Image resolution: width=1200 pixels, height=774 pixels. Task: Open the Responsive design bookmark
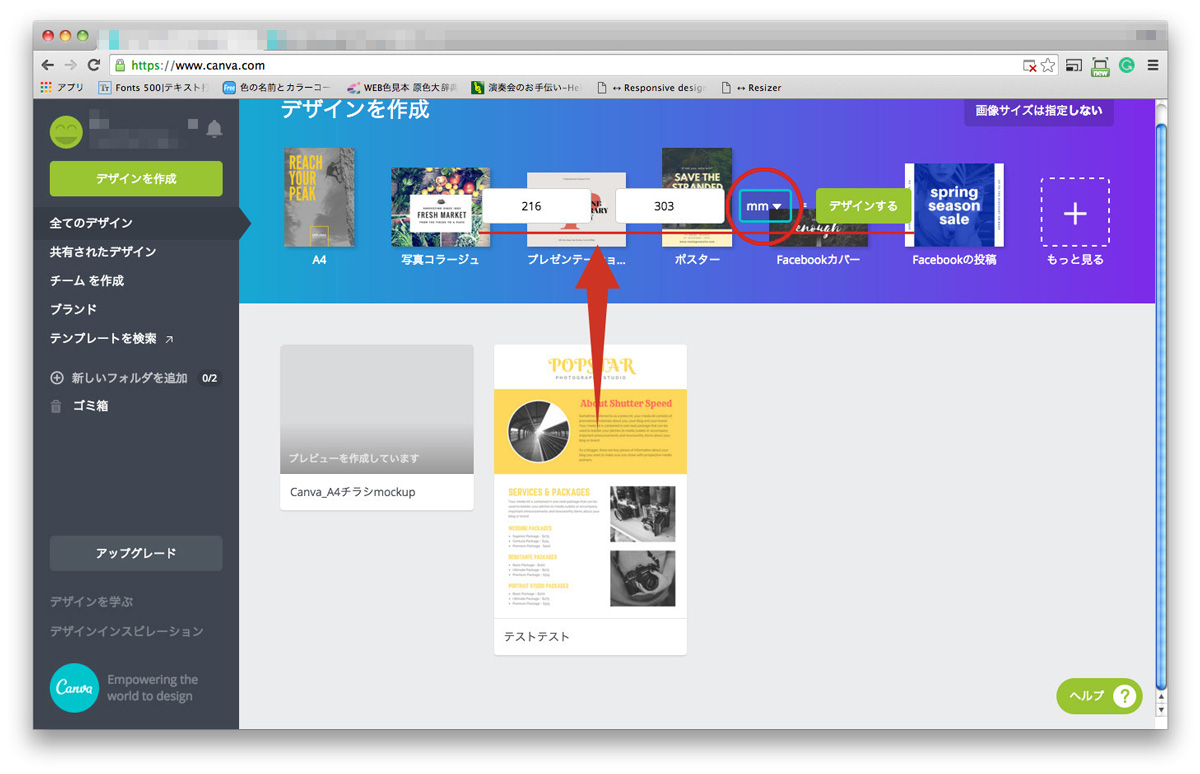651,88
